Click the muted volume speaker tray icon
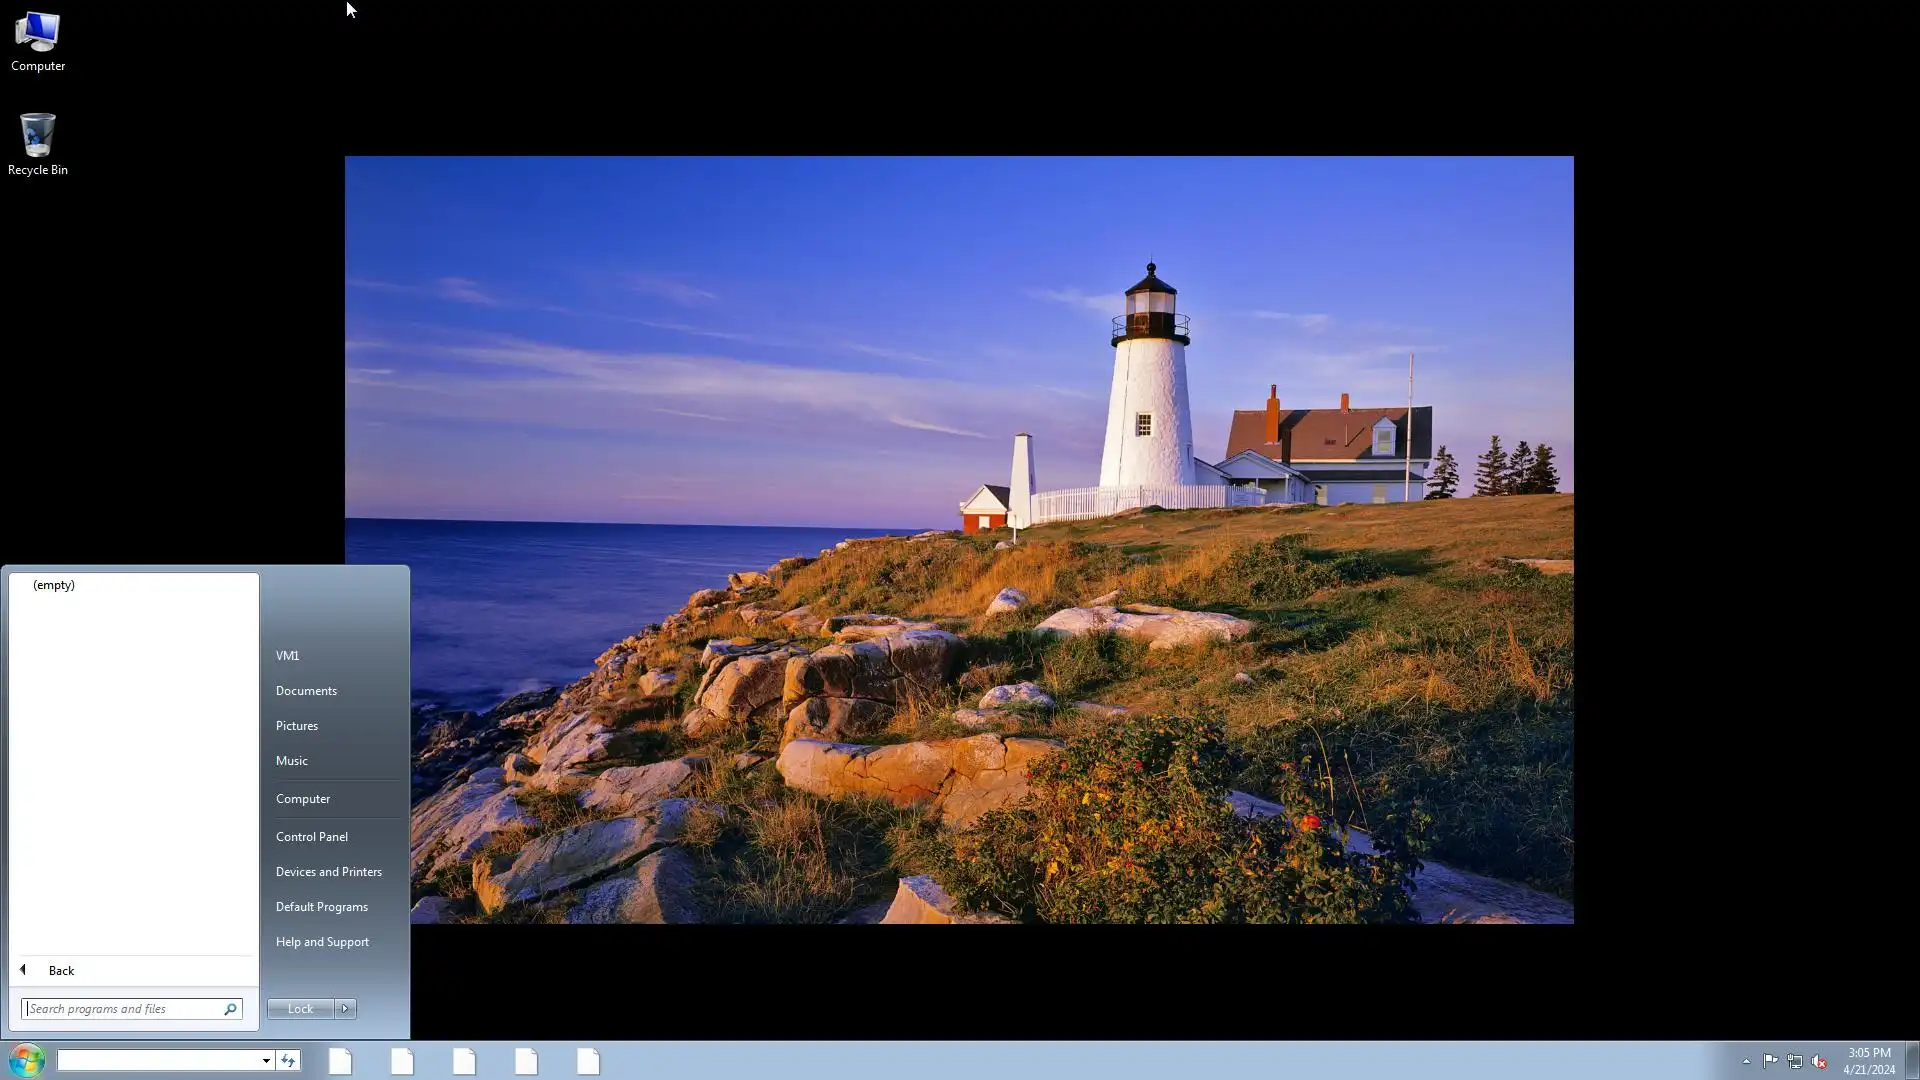This screenshot has height=1080, width=1920. coord(1819,1061)
